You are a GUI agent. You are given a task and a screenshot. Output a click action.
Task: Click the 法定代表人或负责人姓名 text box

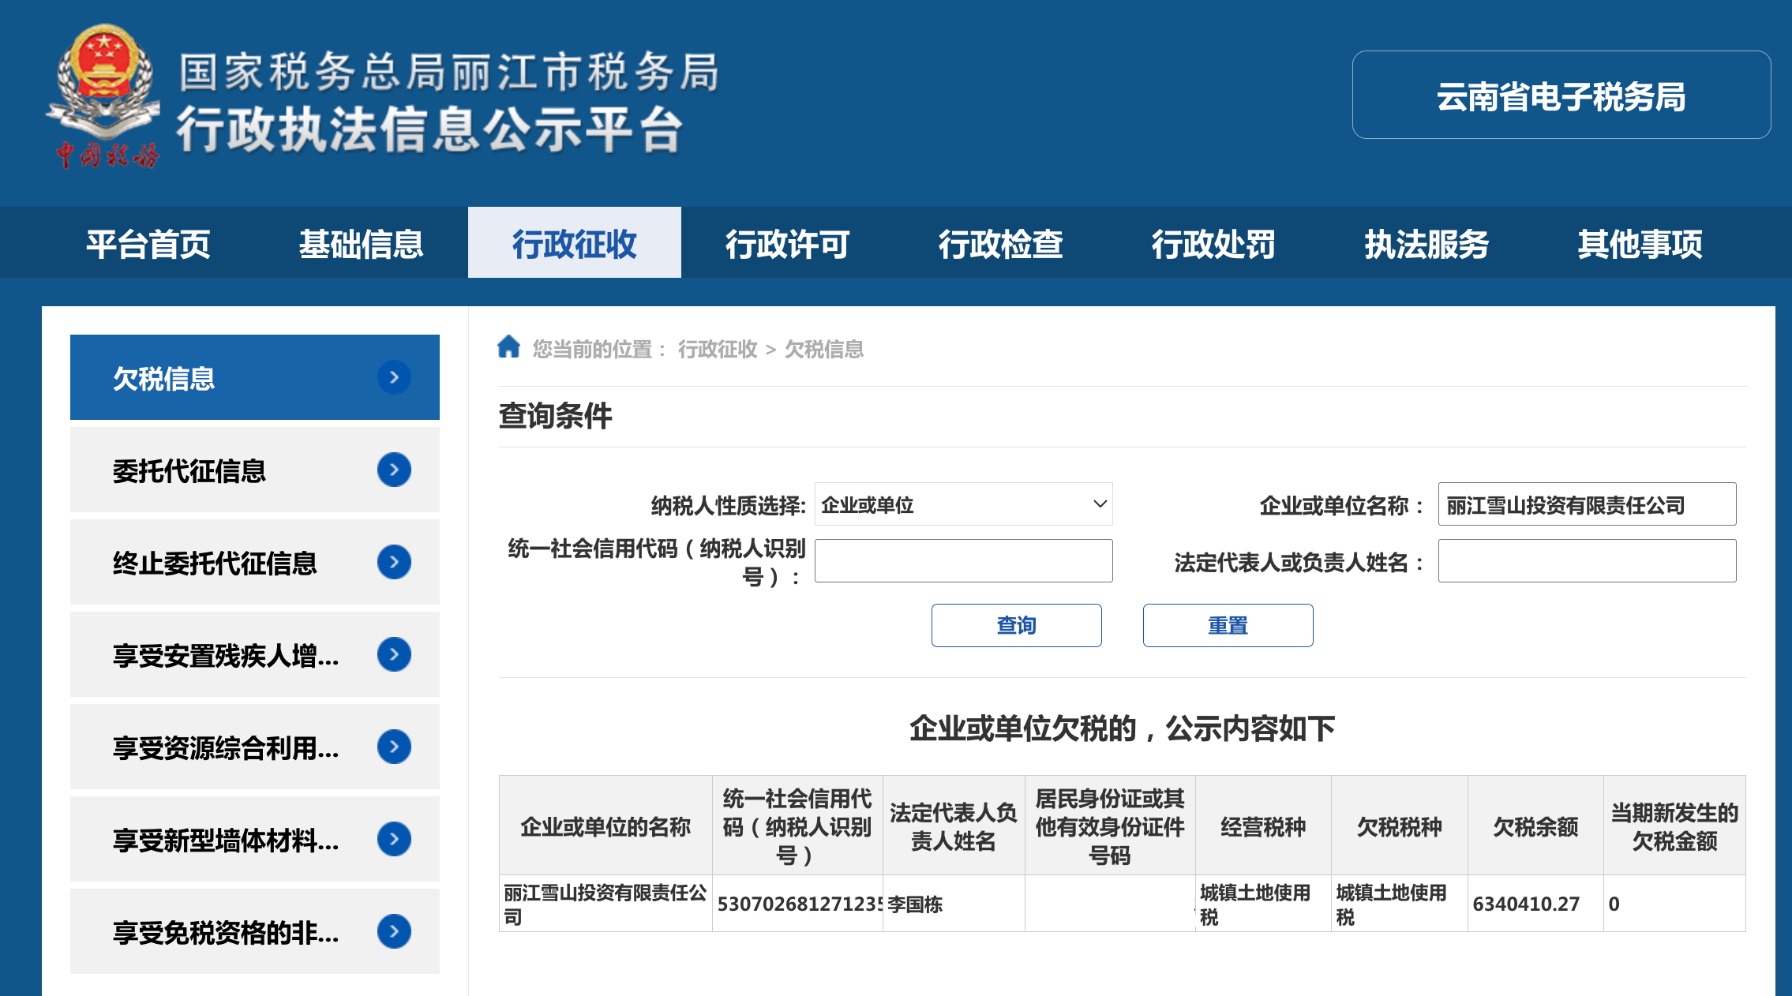(1586, 561)
